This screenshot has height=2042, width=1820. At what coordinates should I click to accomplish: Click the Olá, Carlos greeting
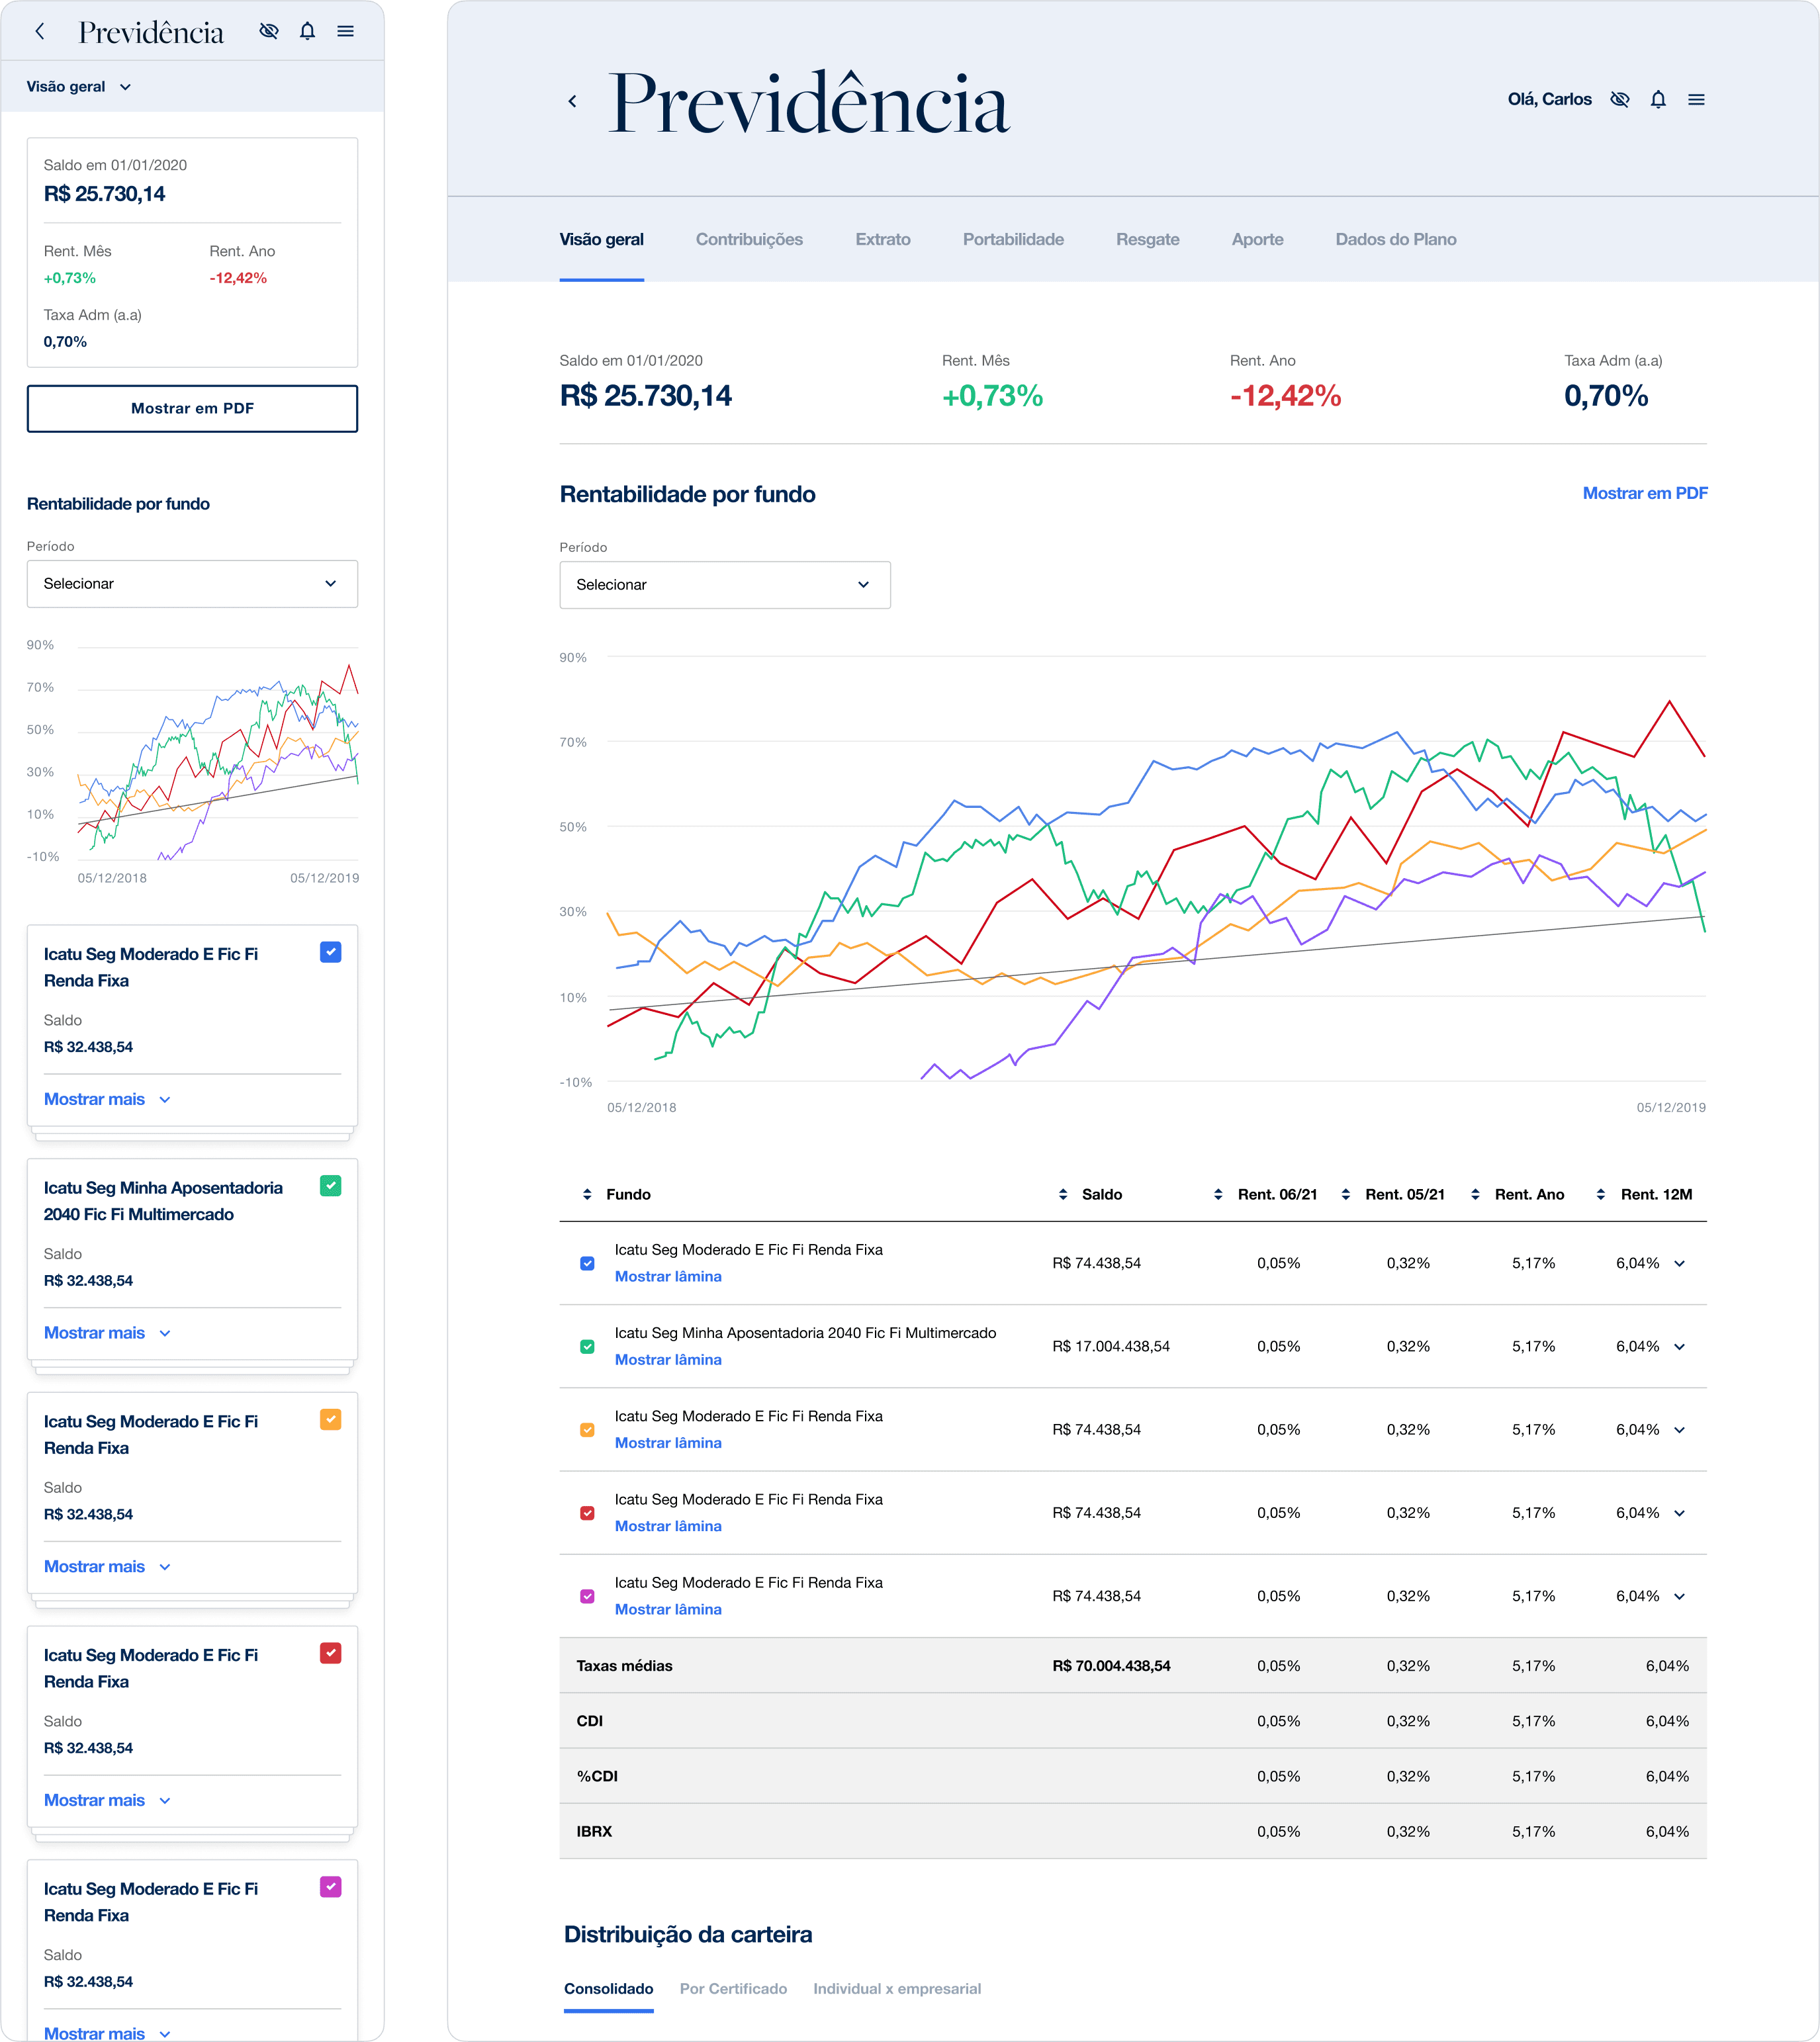pyautogui.click(x=1550, y=99)
